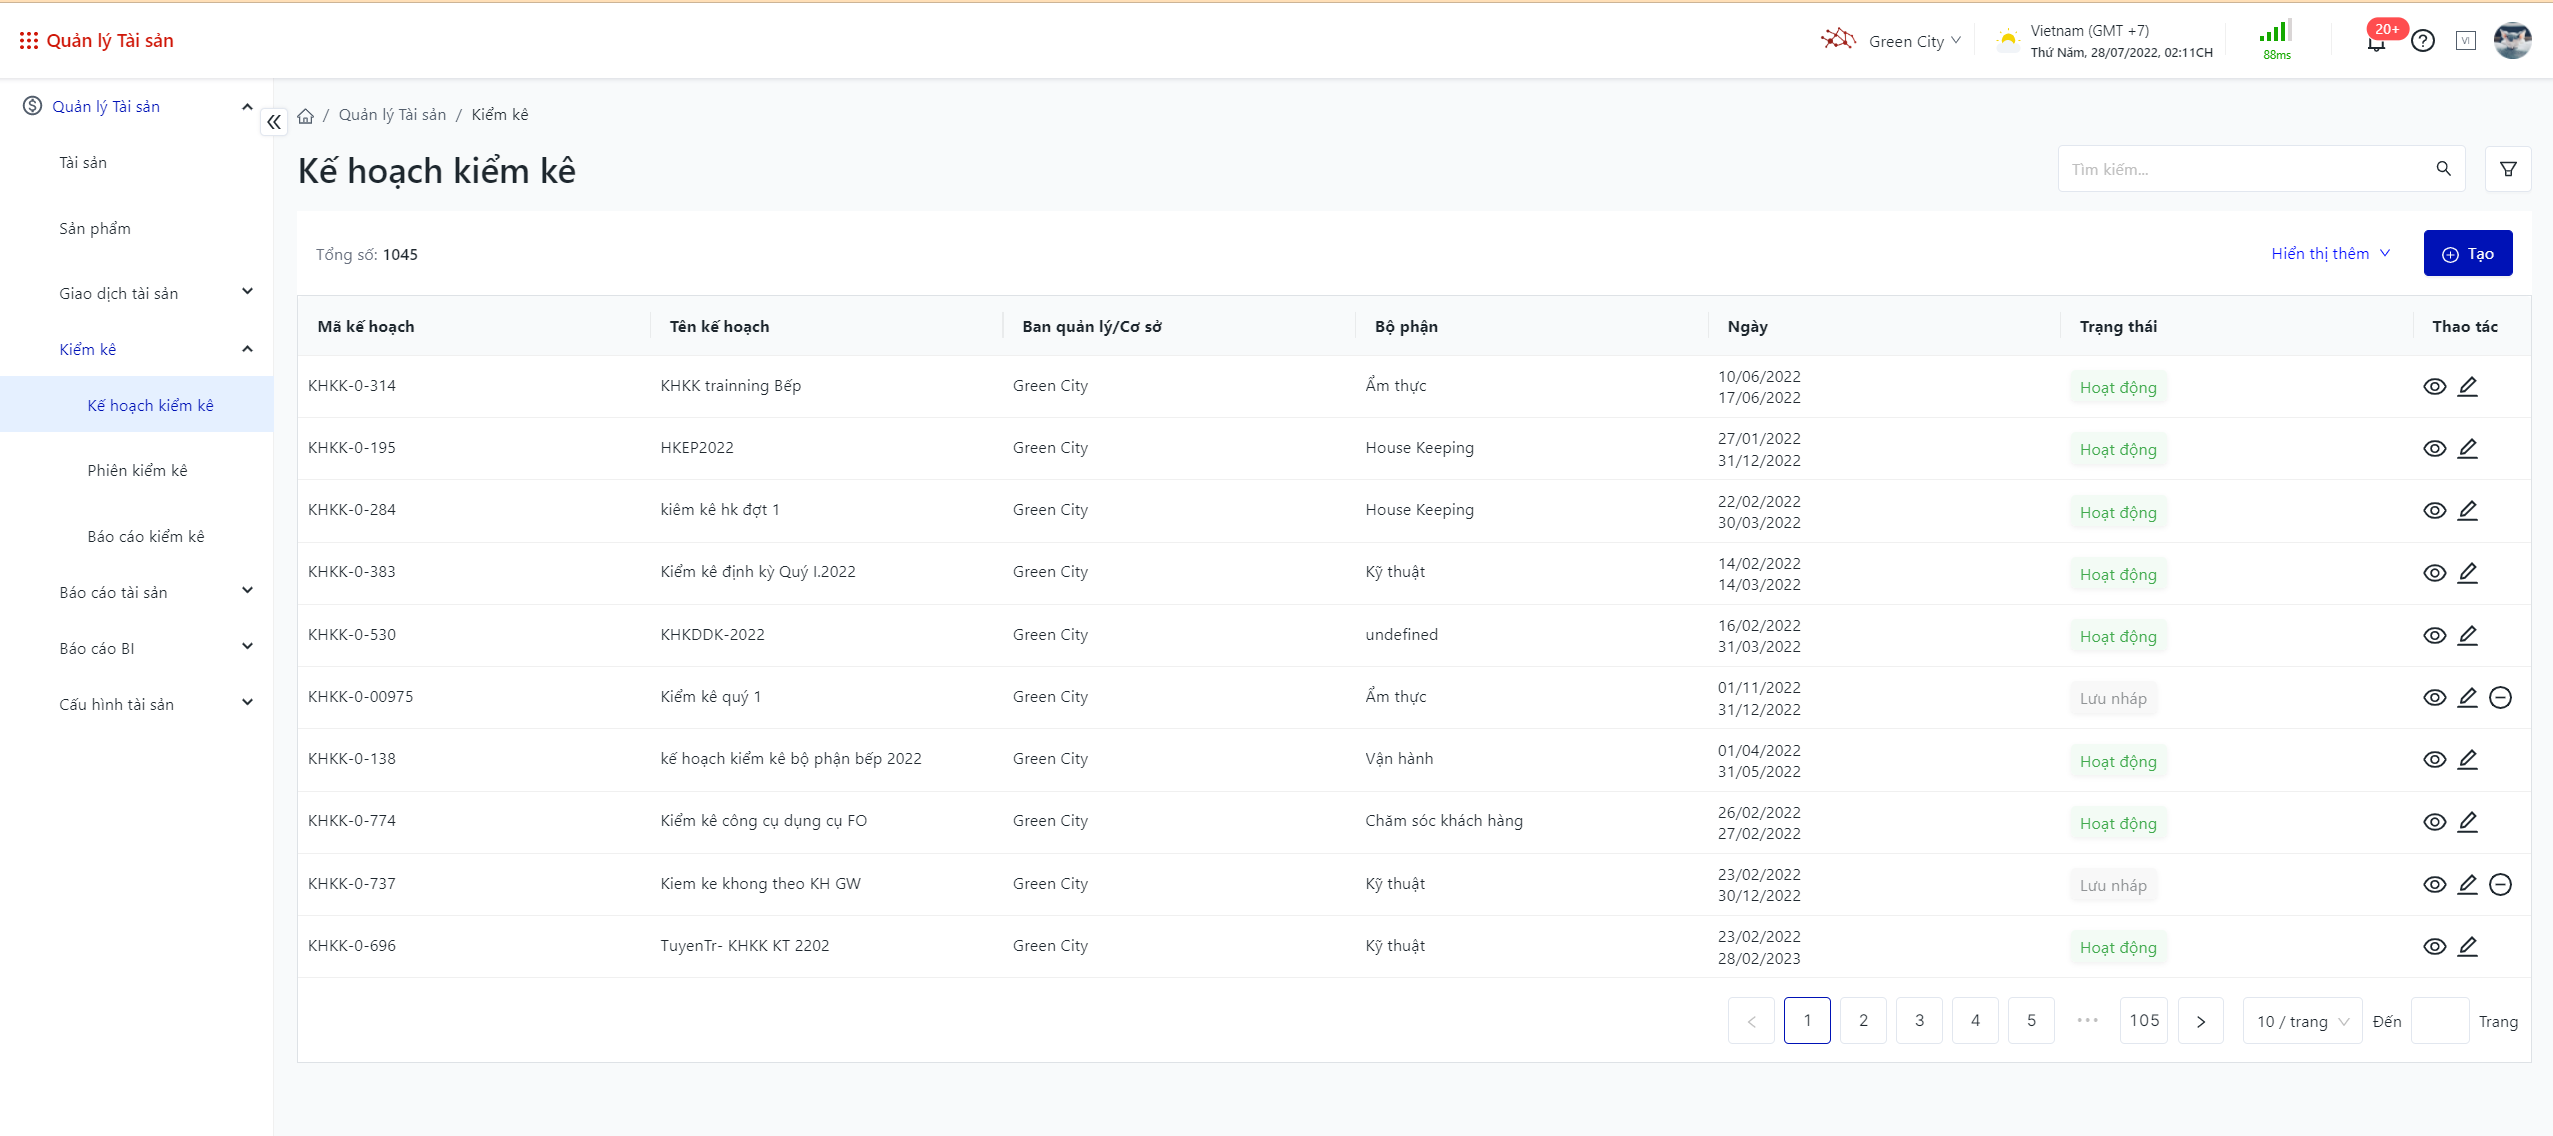Image resolution: width=2553 pixels, height=1136 pixels.
Task: View plan KHKK-0-195 with eye icon
Action: [2434, 449]
